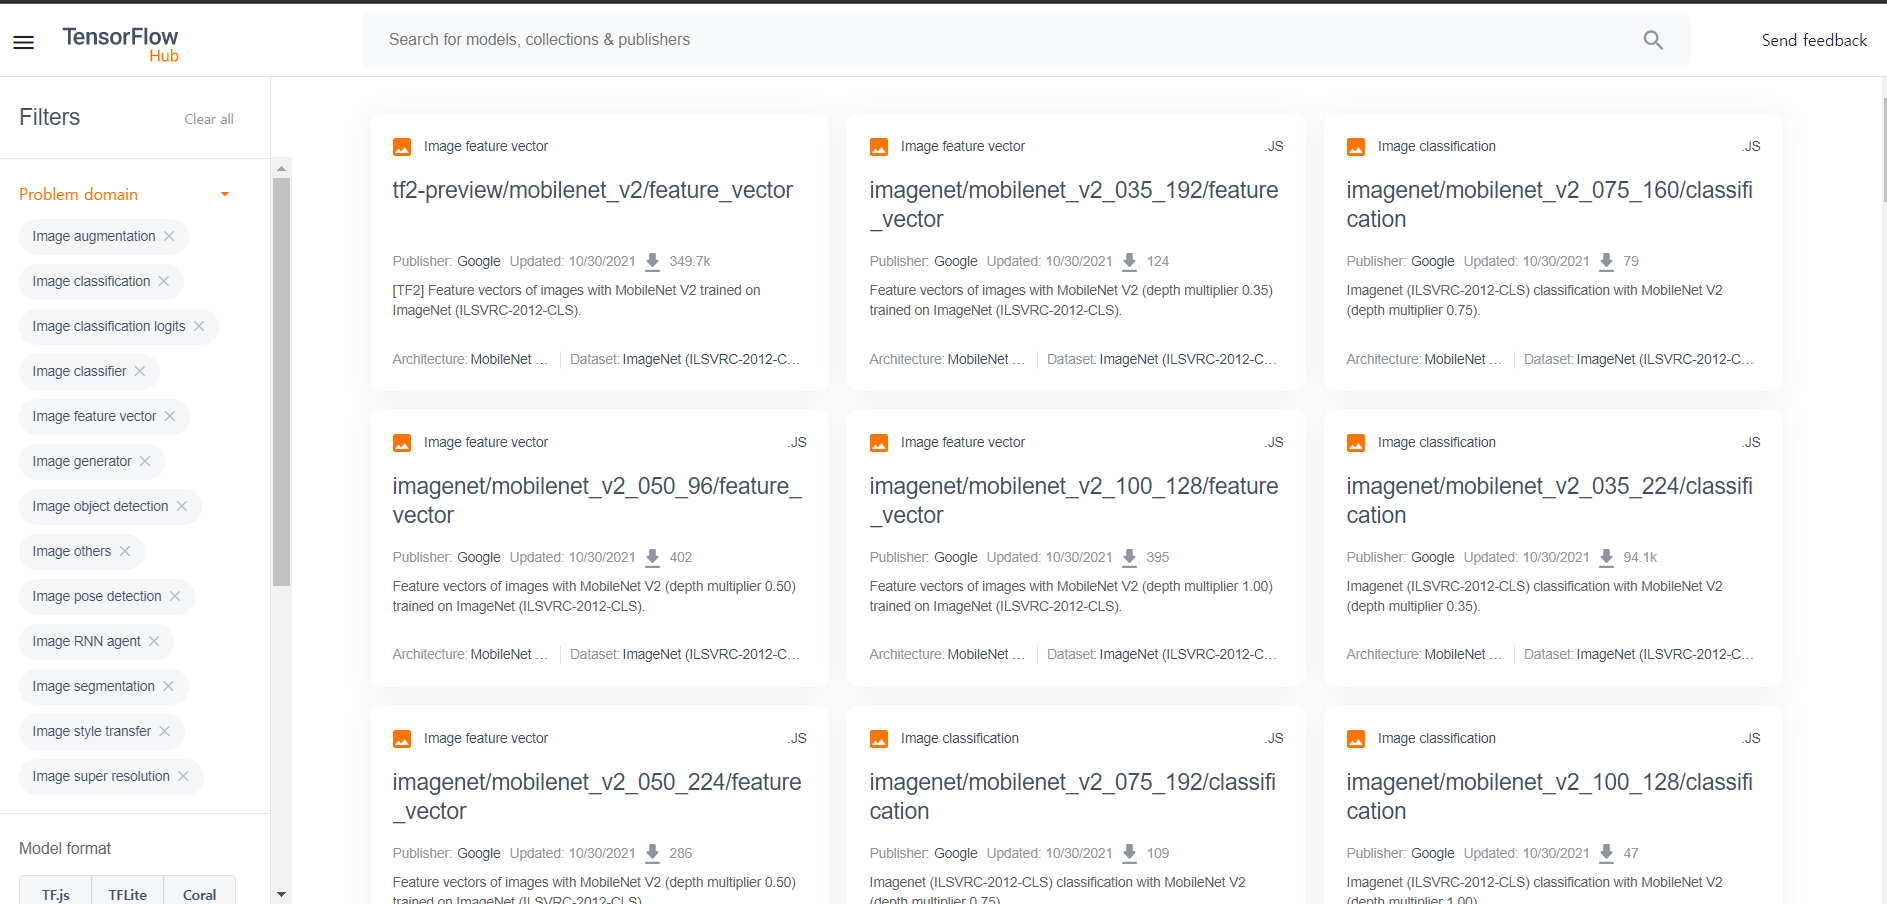The image size is (1887, 904).
Task: Open imagenet/mobilenet_v2_100_128/classification model
Action: pyautogui.click(x=1550, y=796)
